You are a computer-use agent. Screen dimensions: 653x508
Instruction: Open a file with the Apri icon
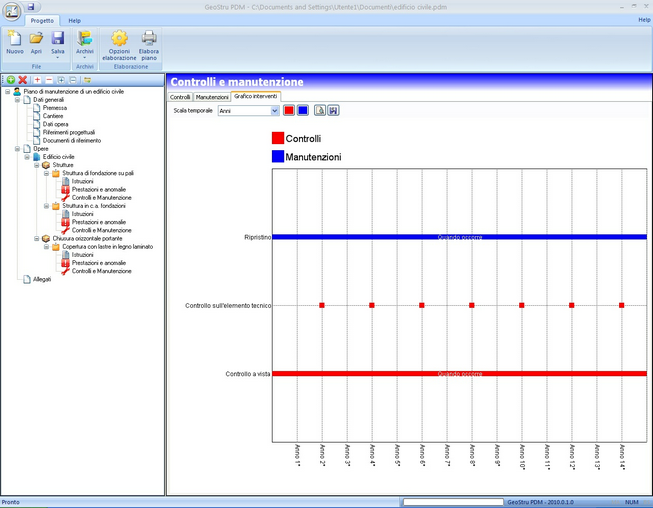(x=36, y=38)
